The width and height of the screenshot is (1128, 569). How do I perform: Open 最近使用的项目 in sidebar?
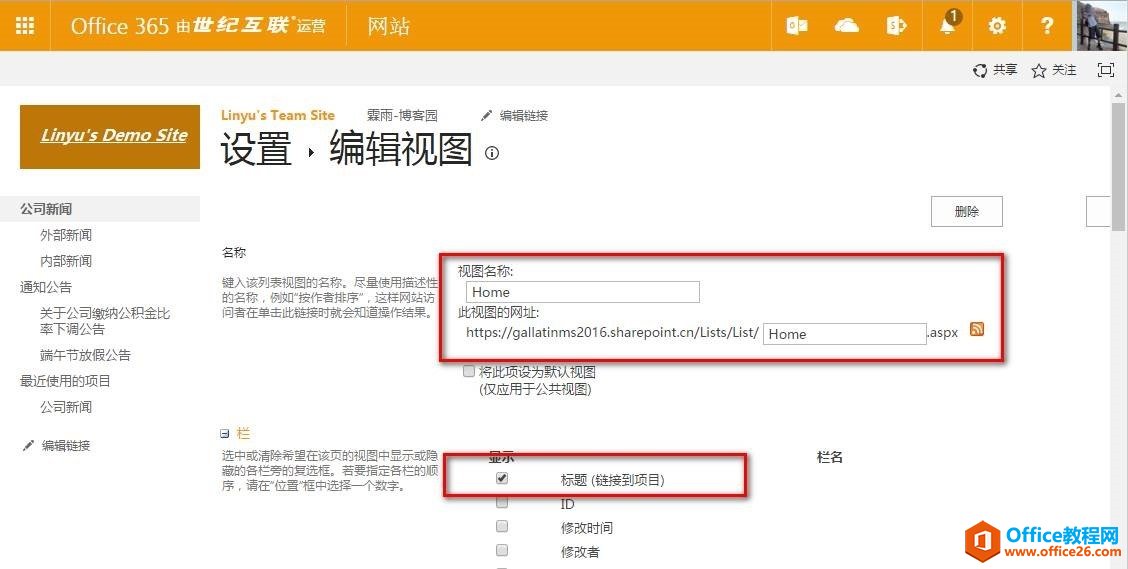[x=65, y=381]
